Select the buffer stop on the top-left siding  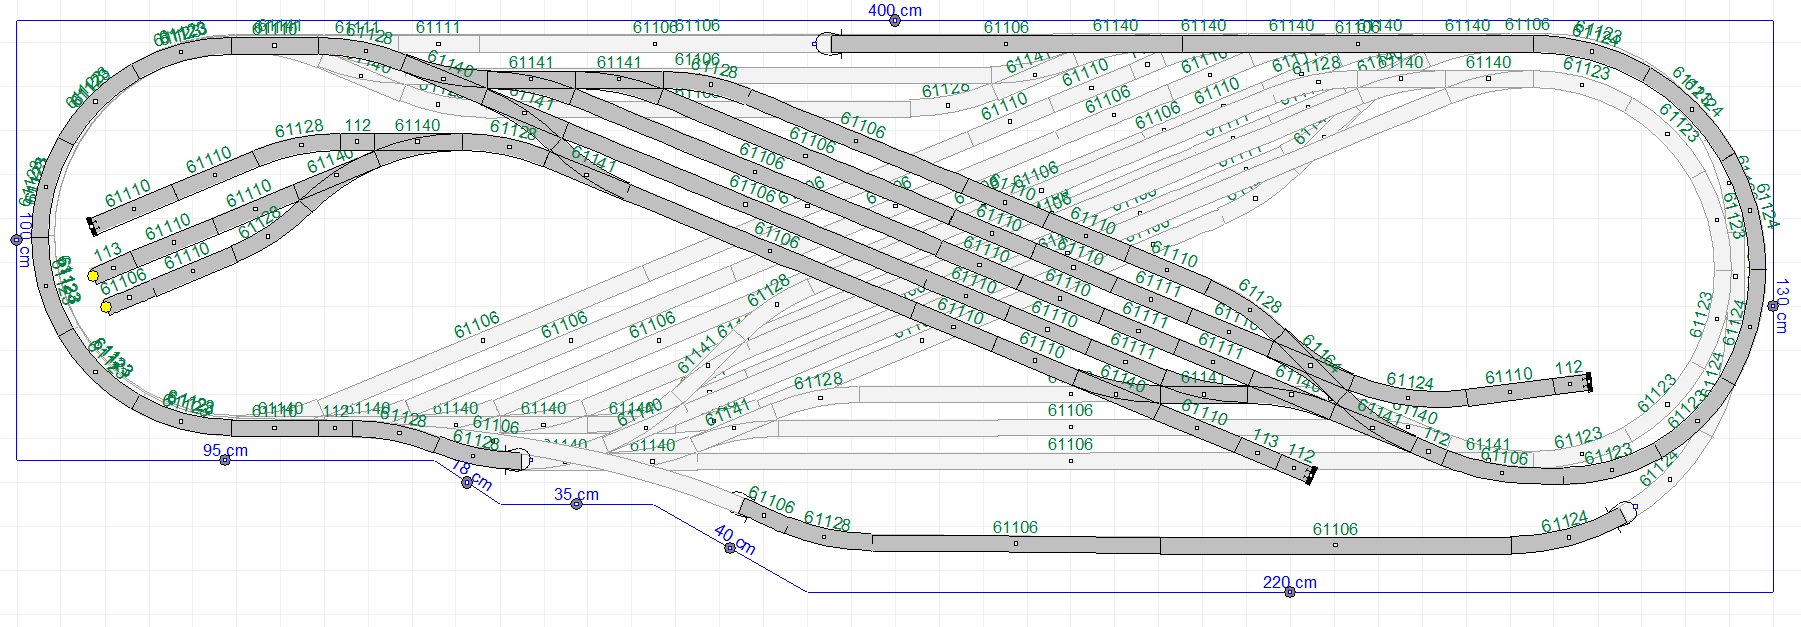point(92,225)
